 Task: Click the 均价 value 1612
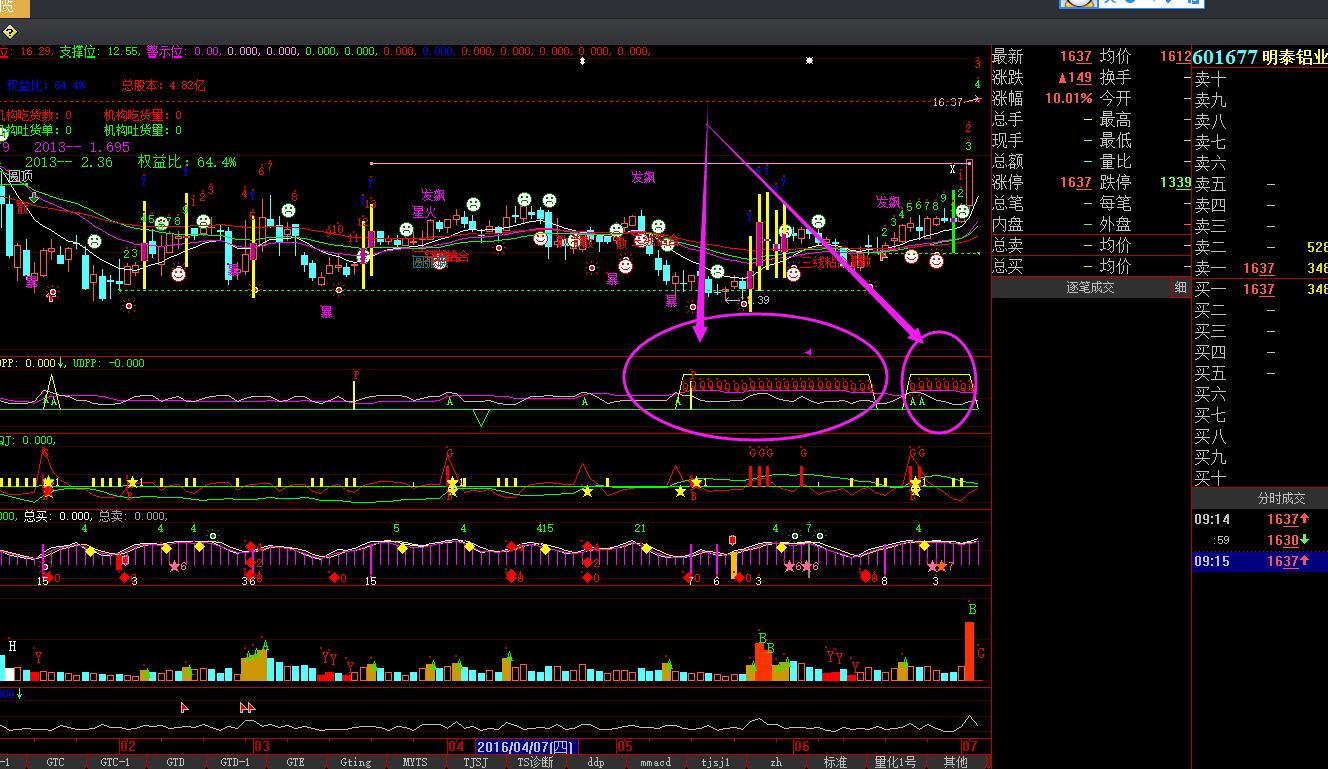click(1176, 57)
